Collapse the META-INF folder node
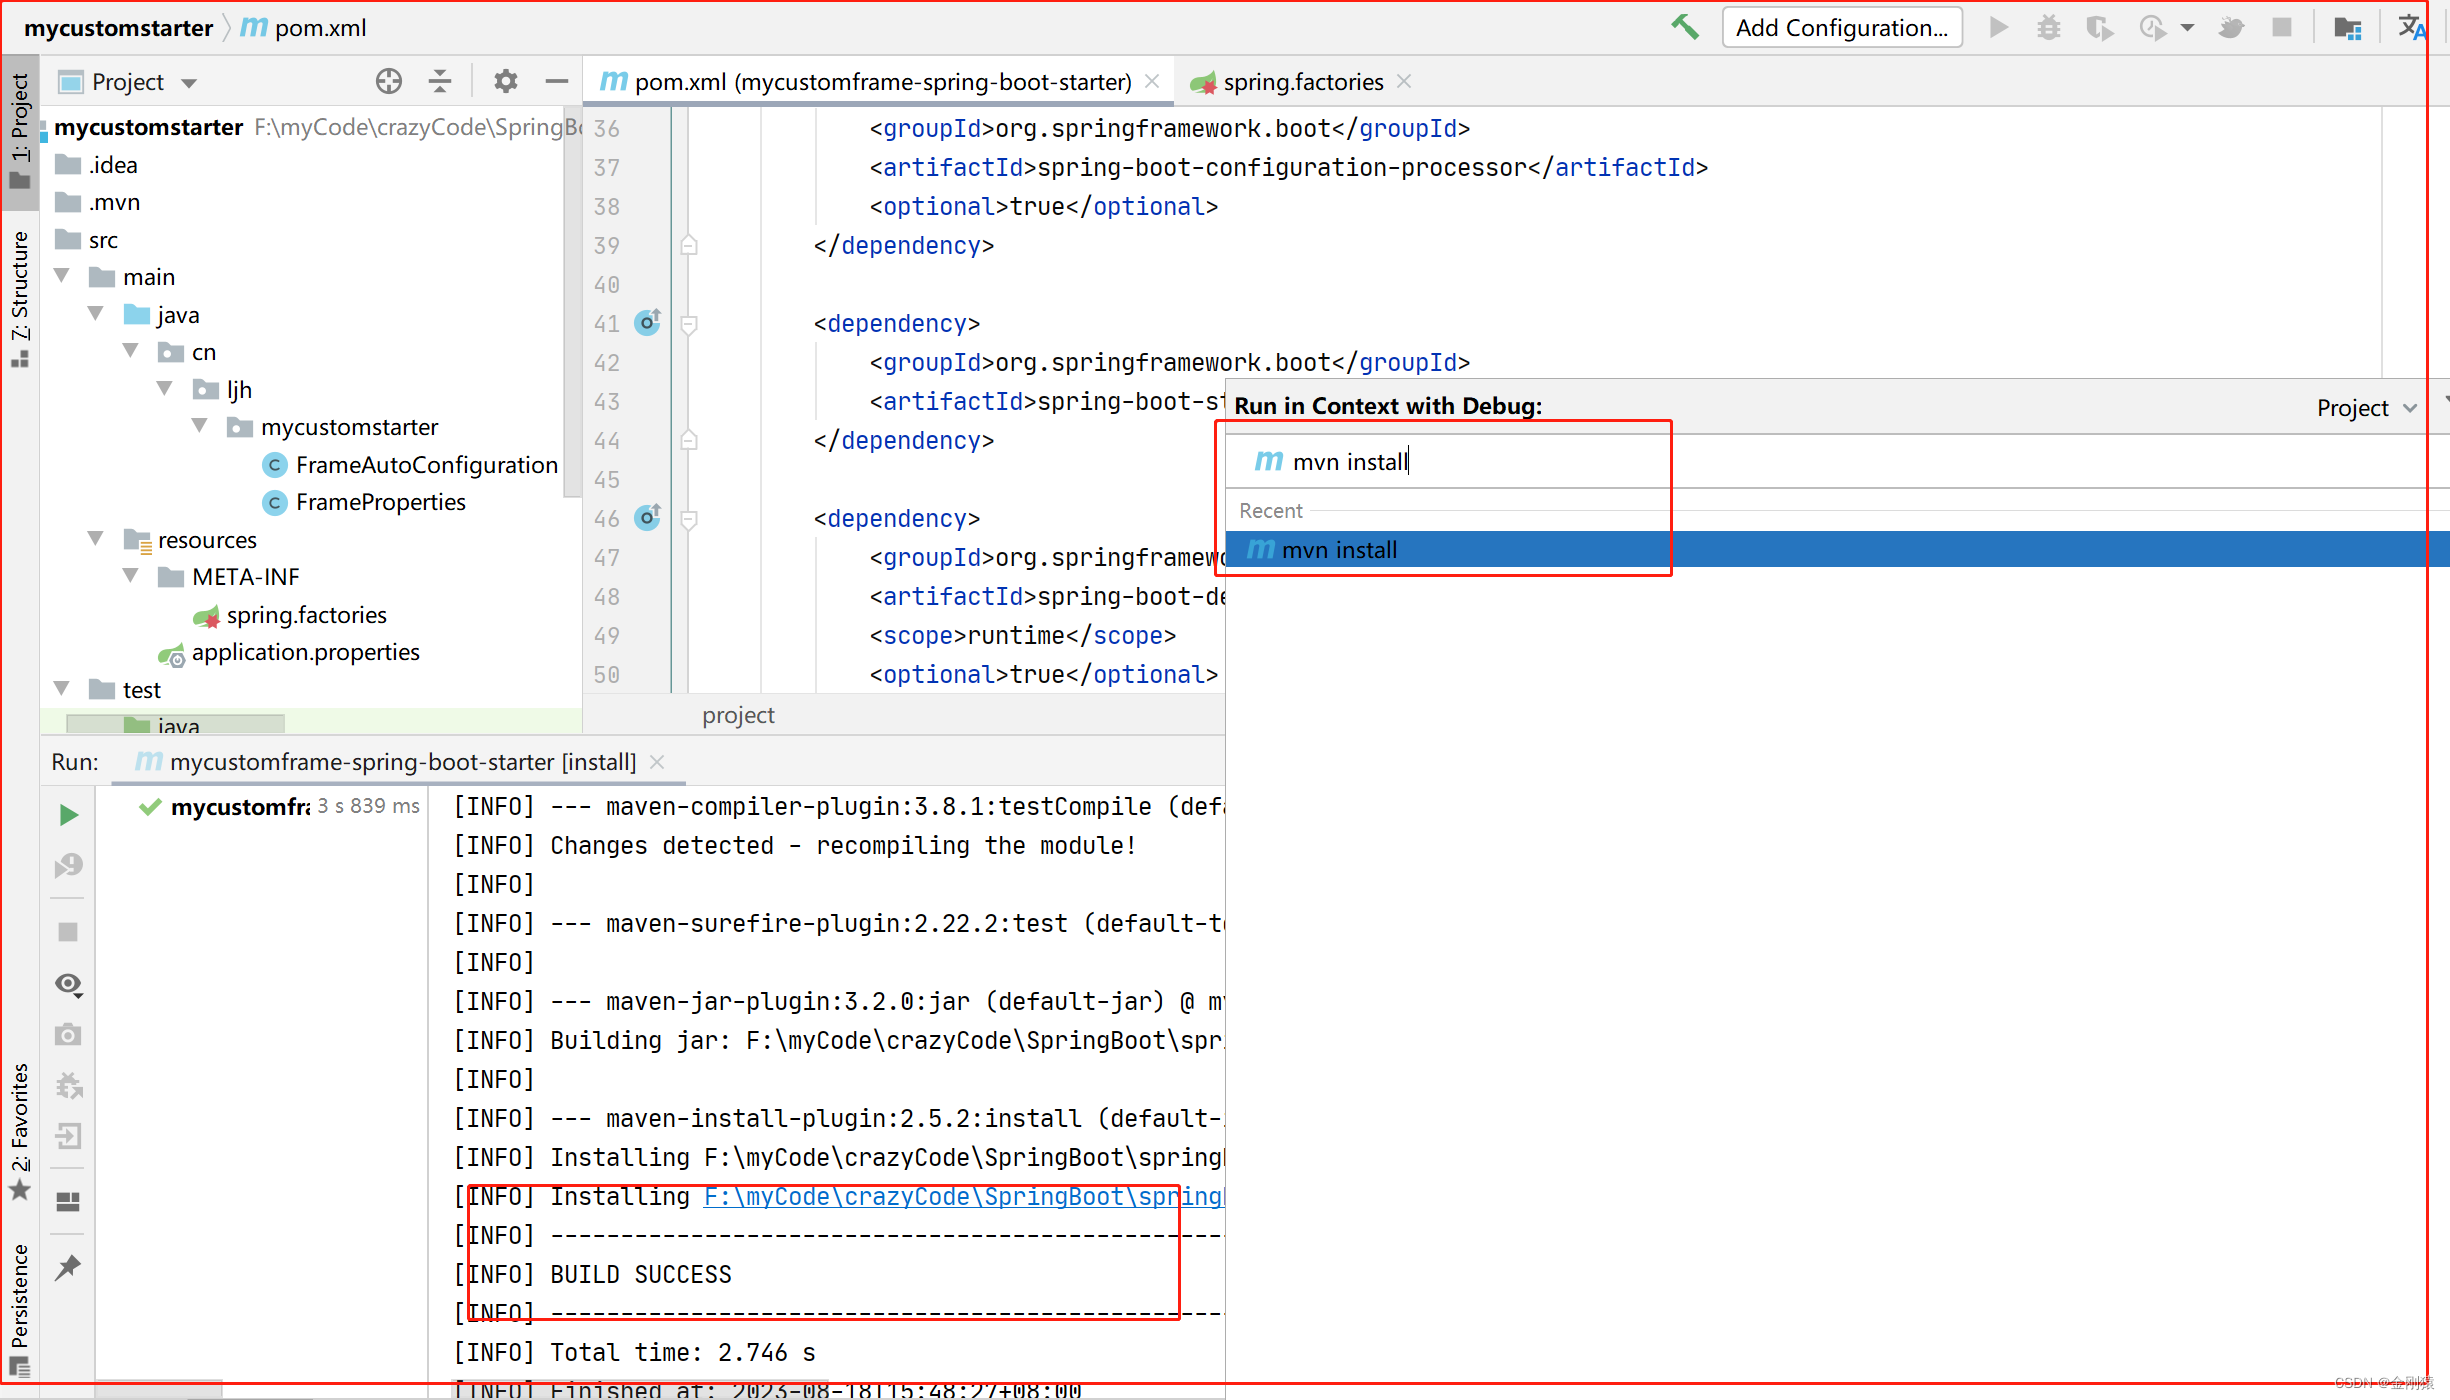This screenshot has height=1400, width=2450. [131, 576]
